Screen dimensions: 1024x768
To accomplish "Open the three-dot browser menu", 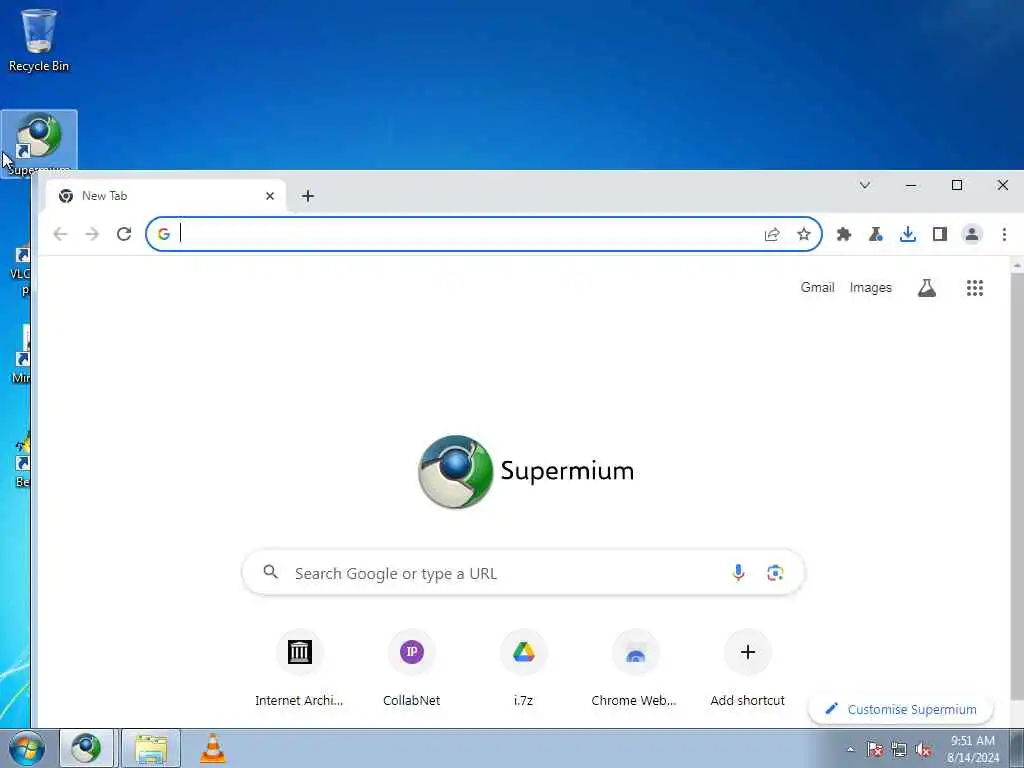I will click(x=1004, y=234).
